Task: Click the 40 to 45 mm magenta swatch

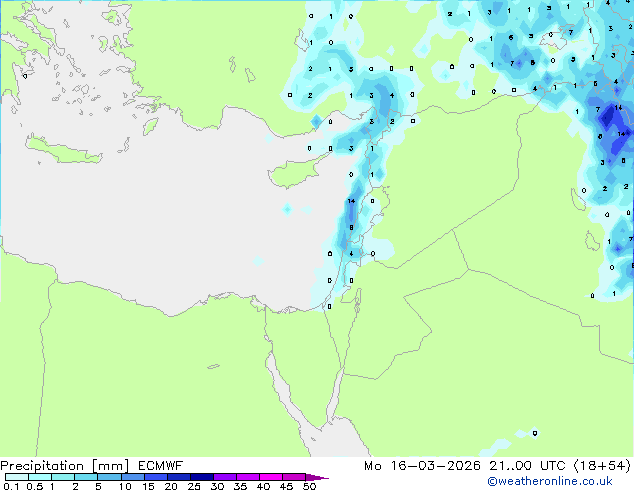Action: pyautogui.click(x=271, y=477)
